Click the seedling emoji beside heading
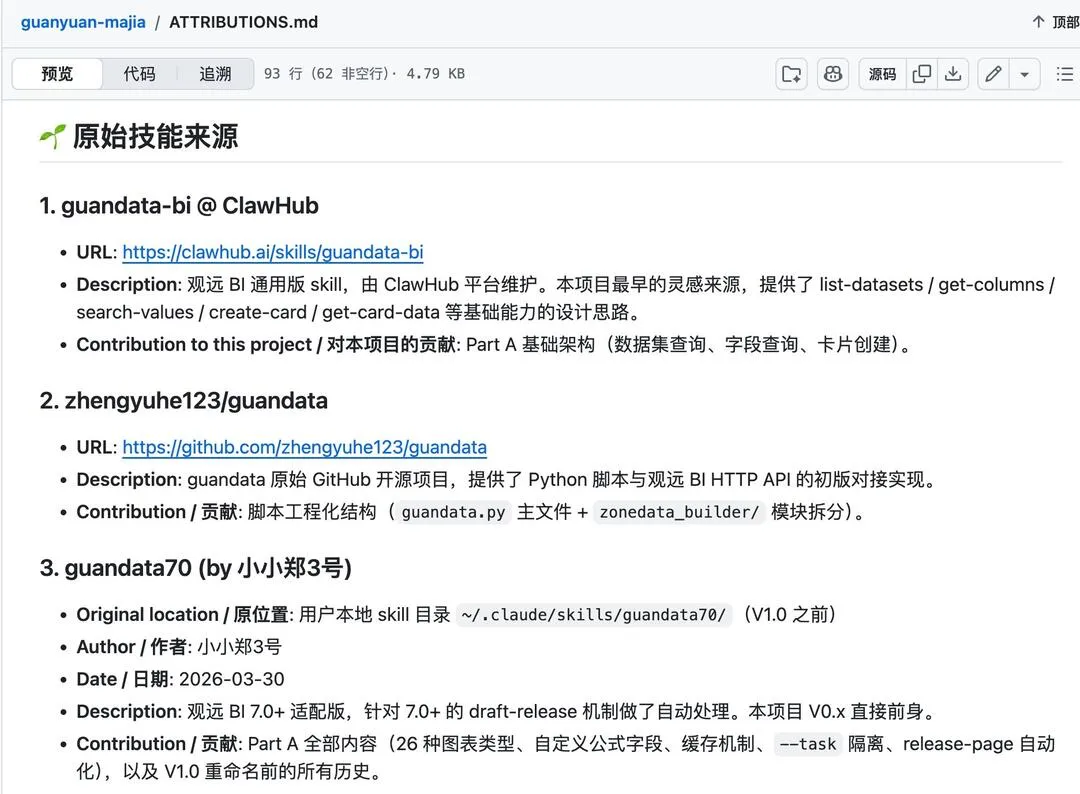This screenshot has width=1080, height=794. pyautogui.click(x=53, y=136)
